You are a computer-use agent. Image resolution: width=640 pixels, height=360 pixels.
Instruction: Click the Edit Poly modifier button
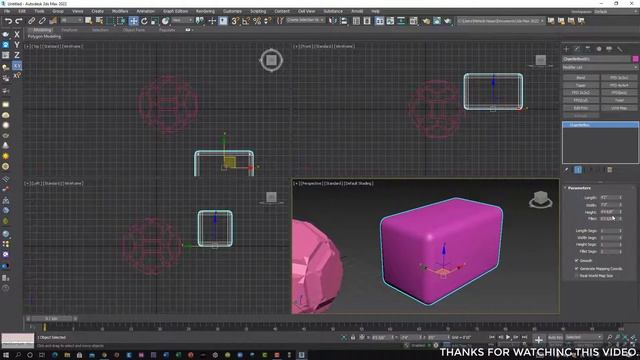coord(581,108)
